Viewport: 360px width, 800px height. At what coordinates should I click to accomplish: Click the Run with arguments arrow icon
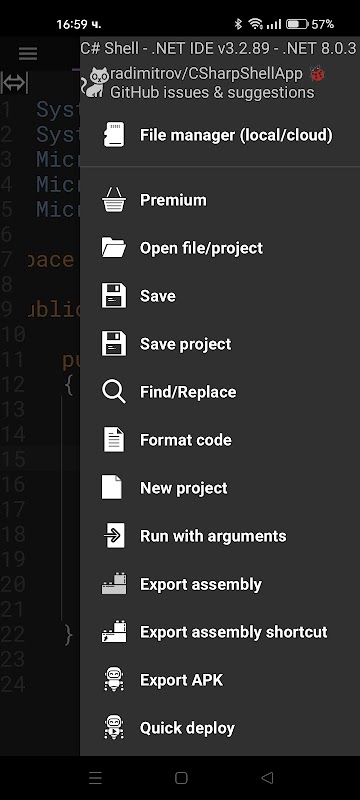(114, 536)
